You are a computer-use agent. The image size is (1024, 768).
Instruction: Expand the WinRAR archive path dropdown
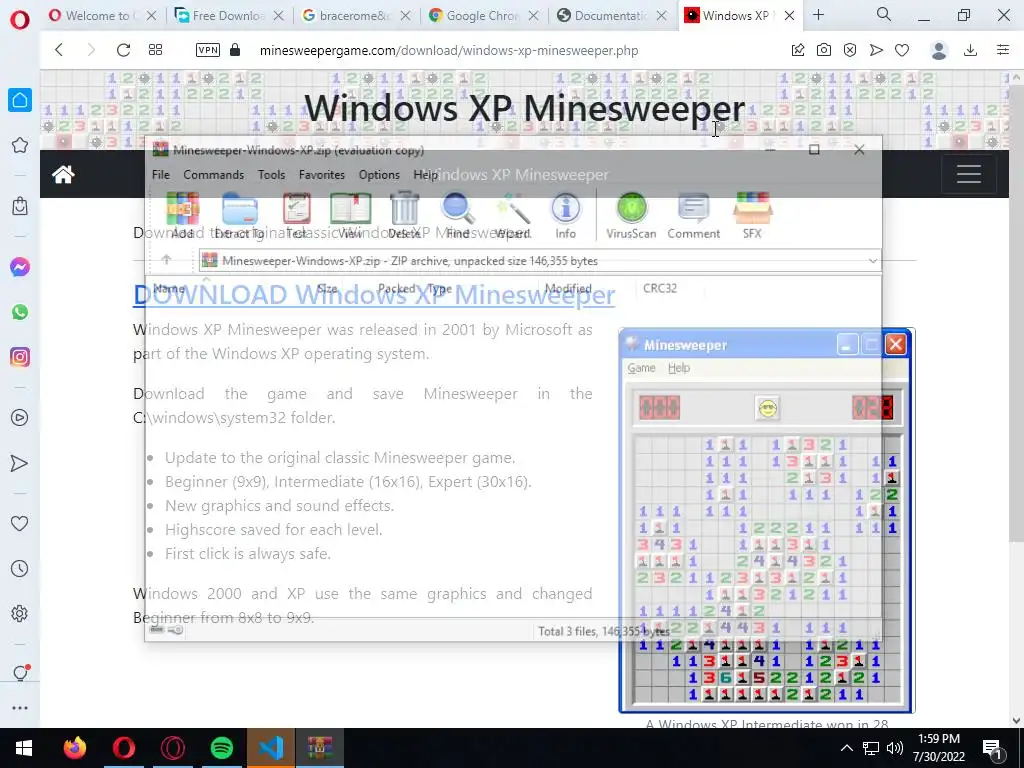[x=872, y=261]
